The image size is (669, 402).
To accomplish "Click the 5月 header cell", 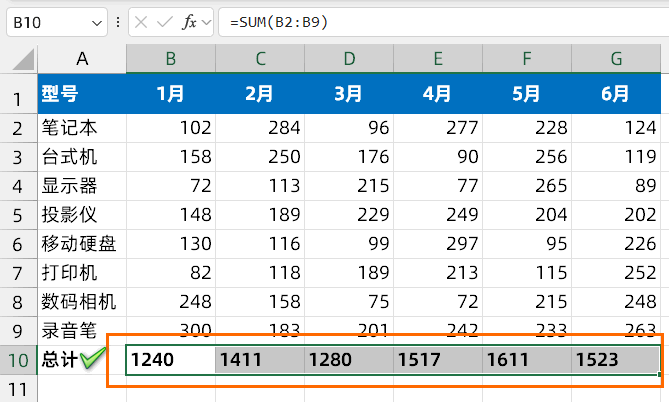I will coord(527,94).
